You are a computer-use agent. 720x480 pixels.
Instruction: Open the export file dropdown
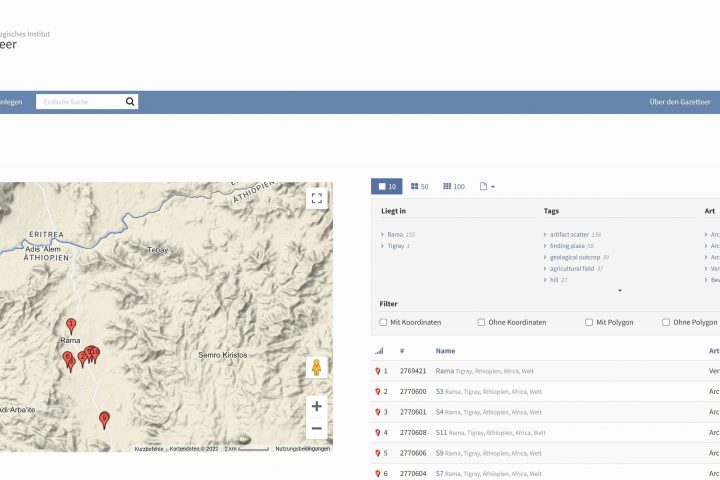click(487, 186)
